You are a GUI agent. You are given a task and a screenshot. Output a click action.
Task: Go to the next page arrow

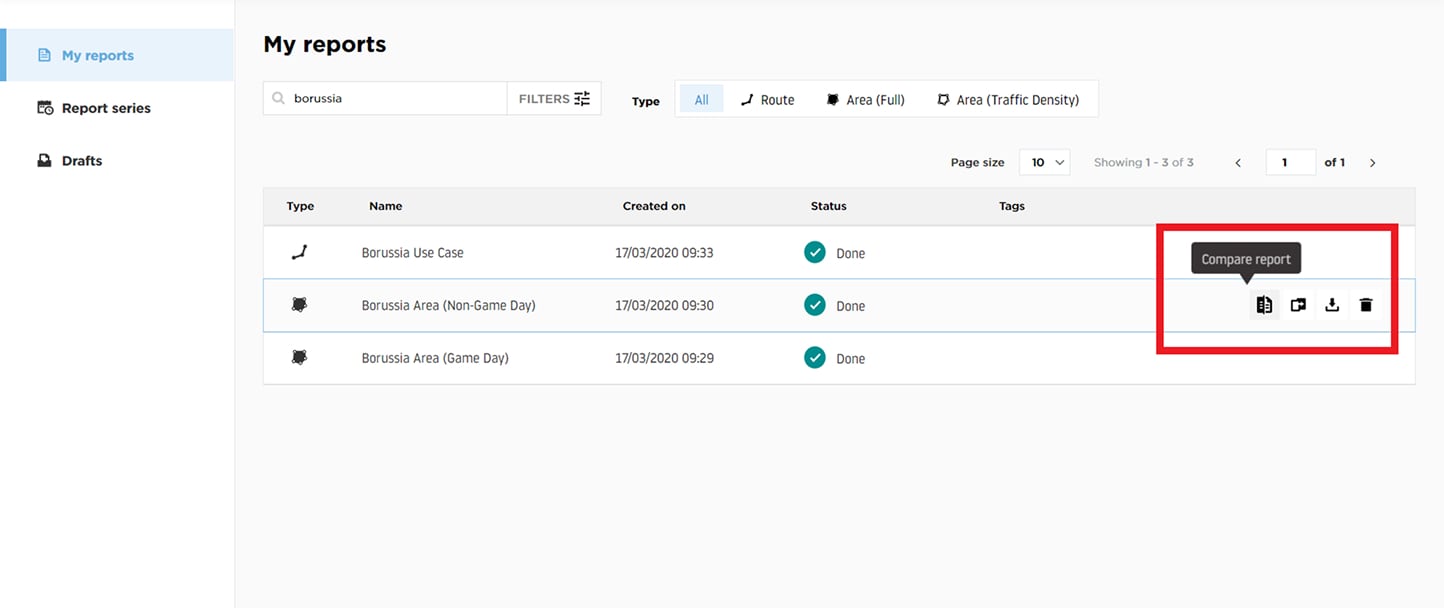click(1373, 162)
